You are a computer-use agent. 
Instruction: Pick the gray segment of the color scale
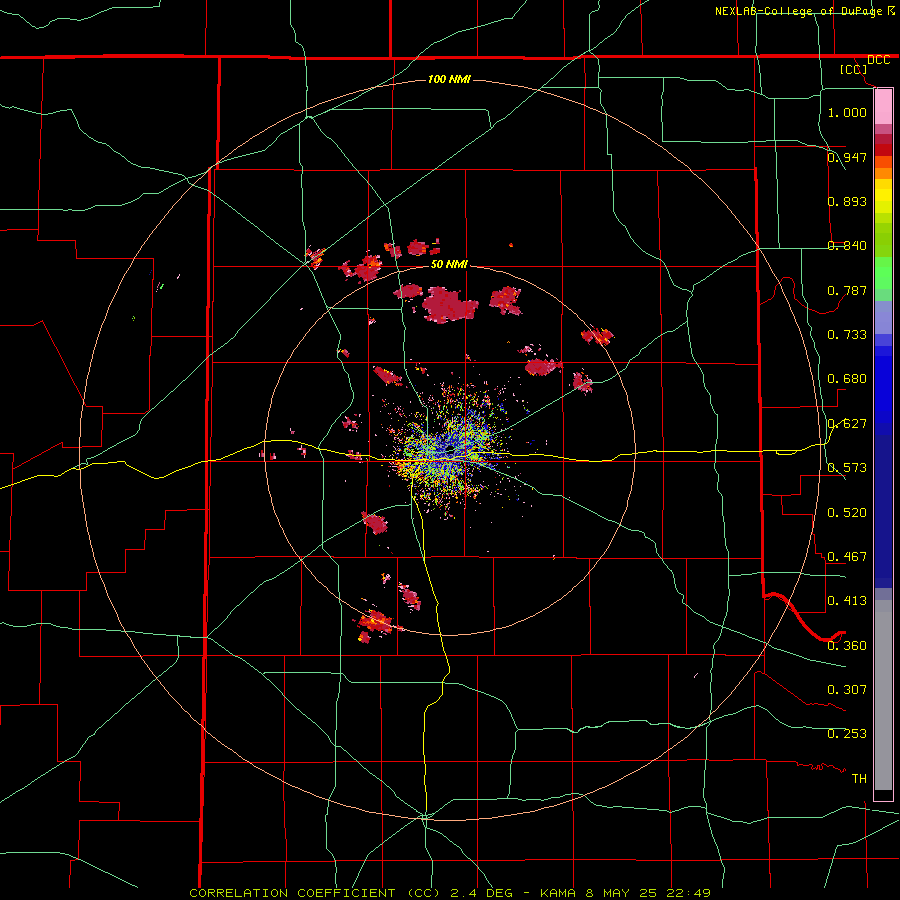point(883,695)
